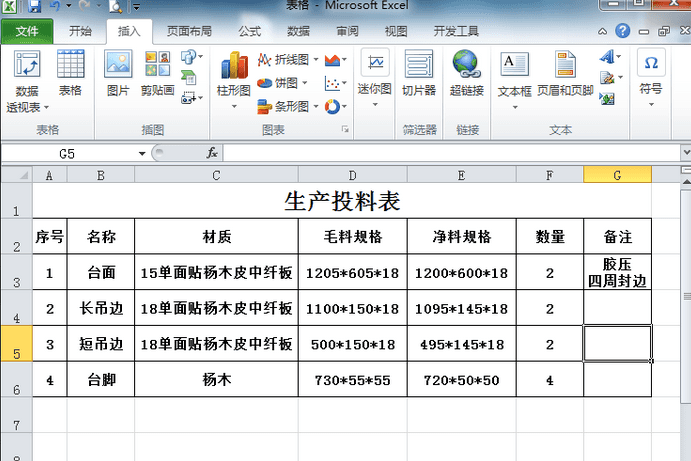This screenshot has width=691, height=461.
Task: Select cell containing 胶压 四周封边
Action: 617,272
